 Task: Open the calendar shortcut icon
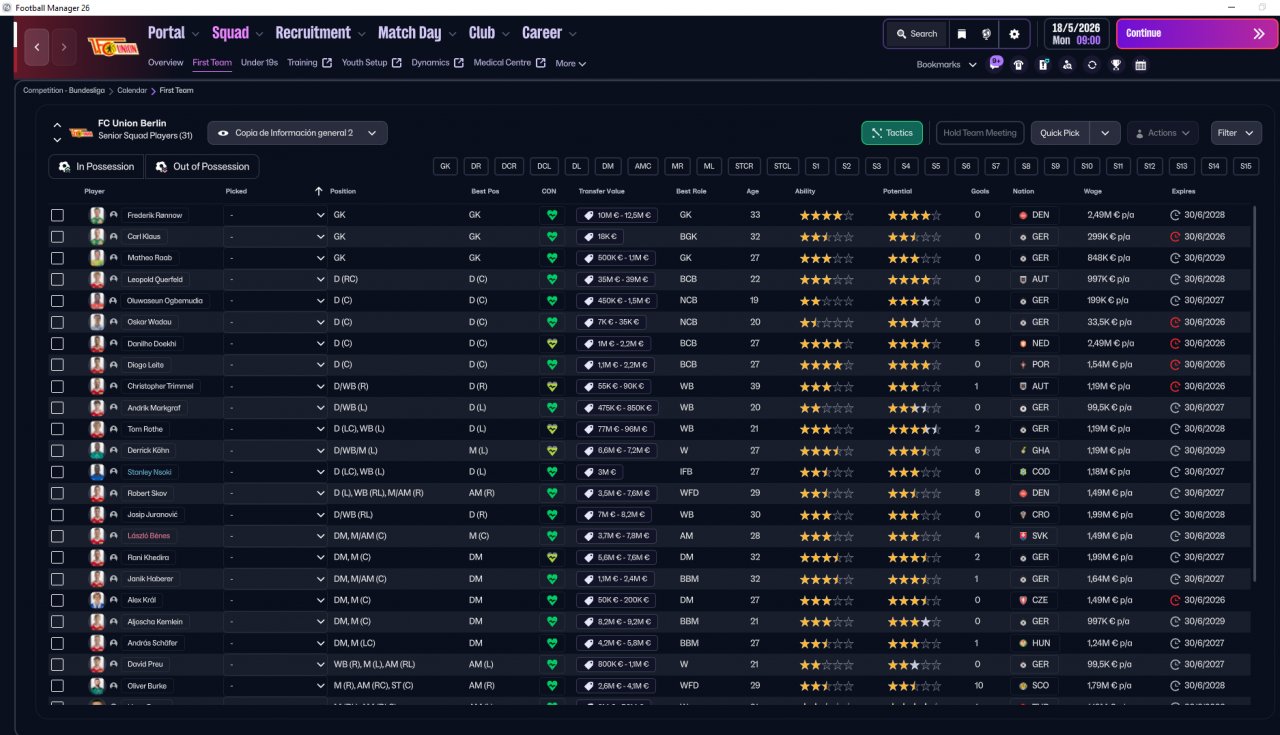(x=1140, y=65)
